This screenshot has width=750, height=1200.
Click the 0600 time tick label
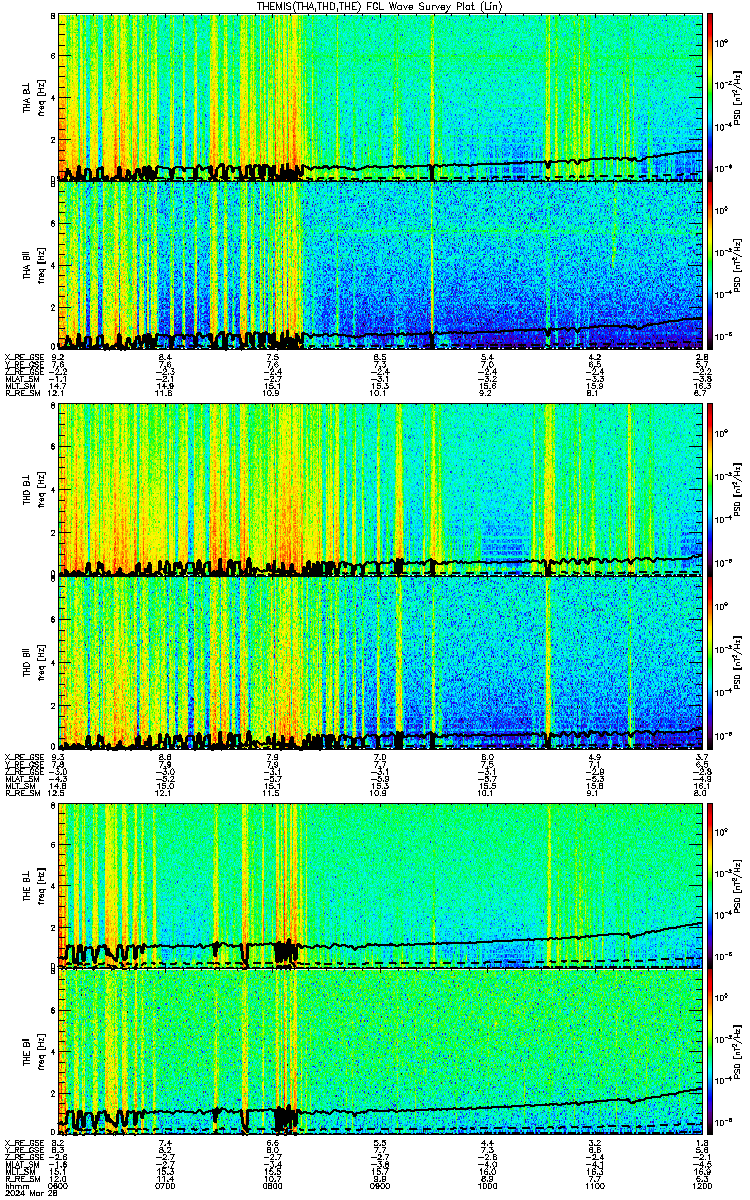pyautogui.click(x=59, y=1187)
